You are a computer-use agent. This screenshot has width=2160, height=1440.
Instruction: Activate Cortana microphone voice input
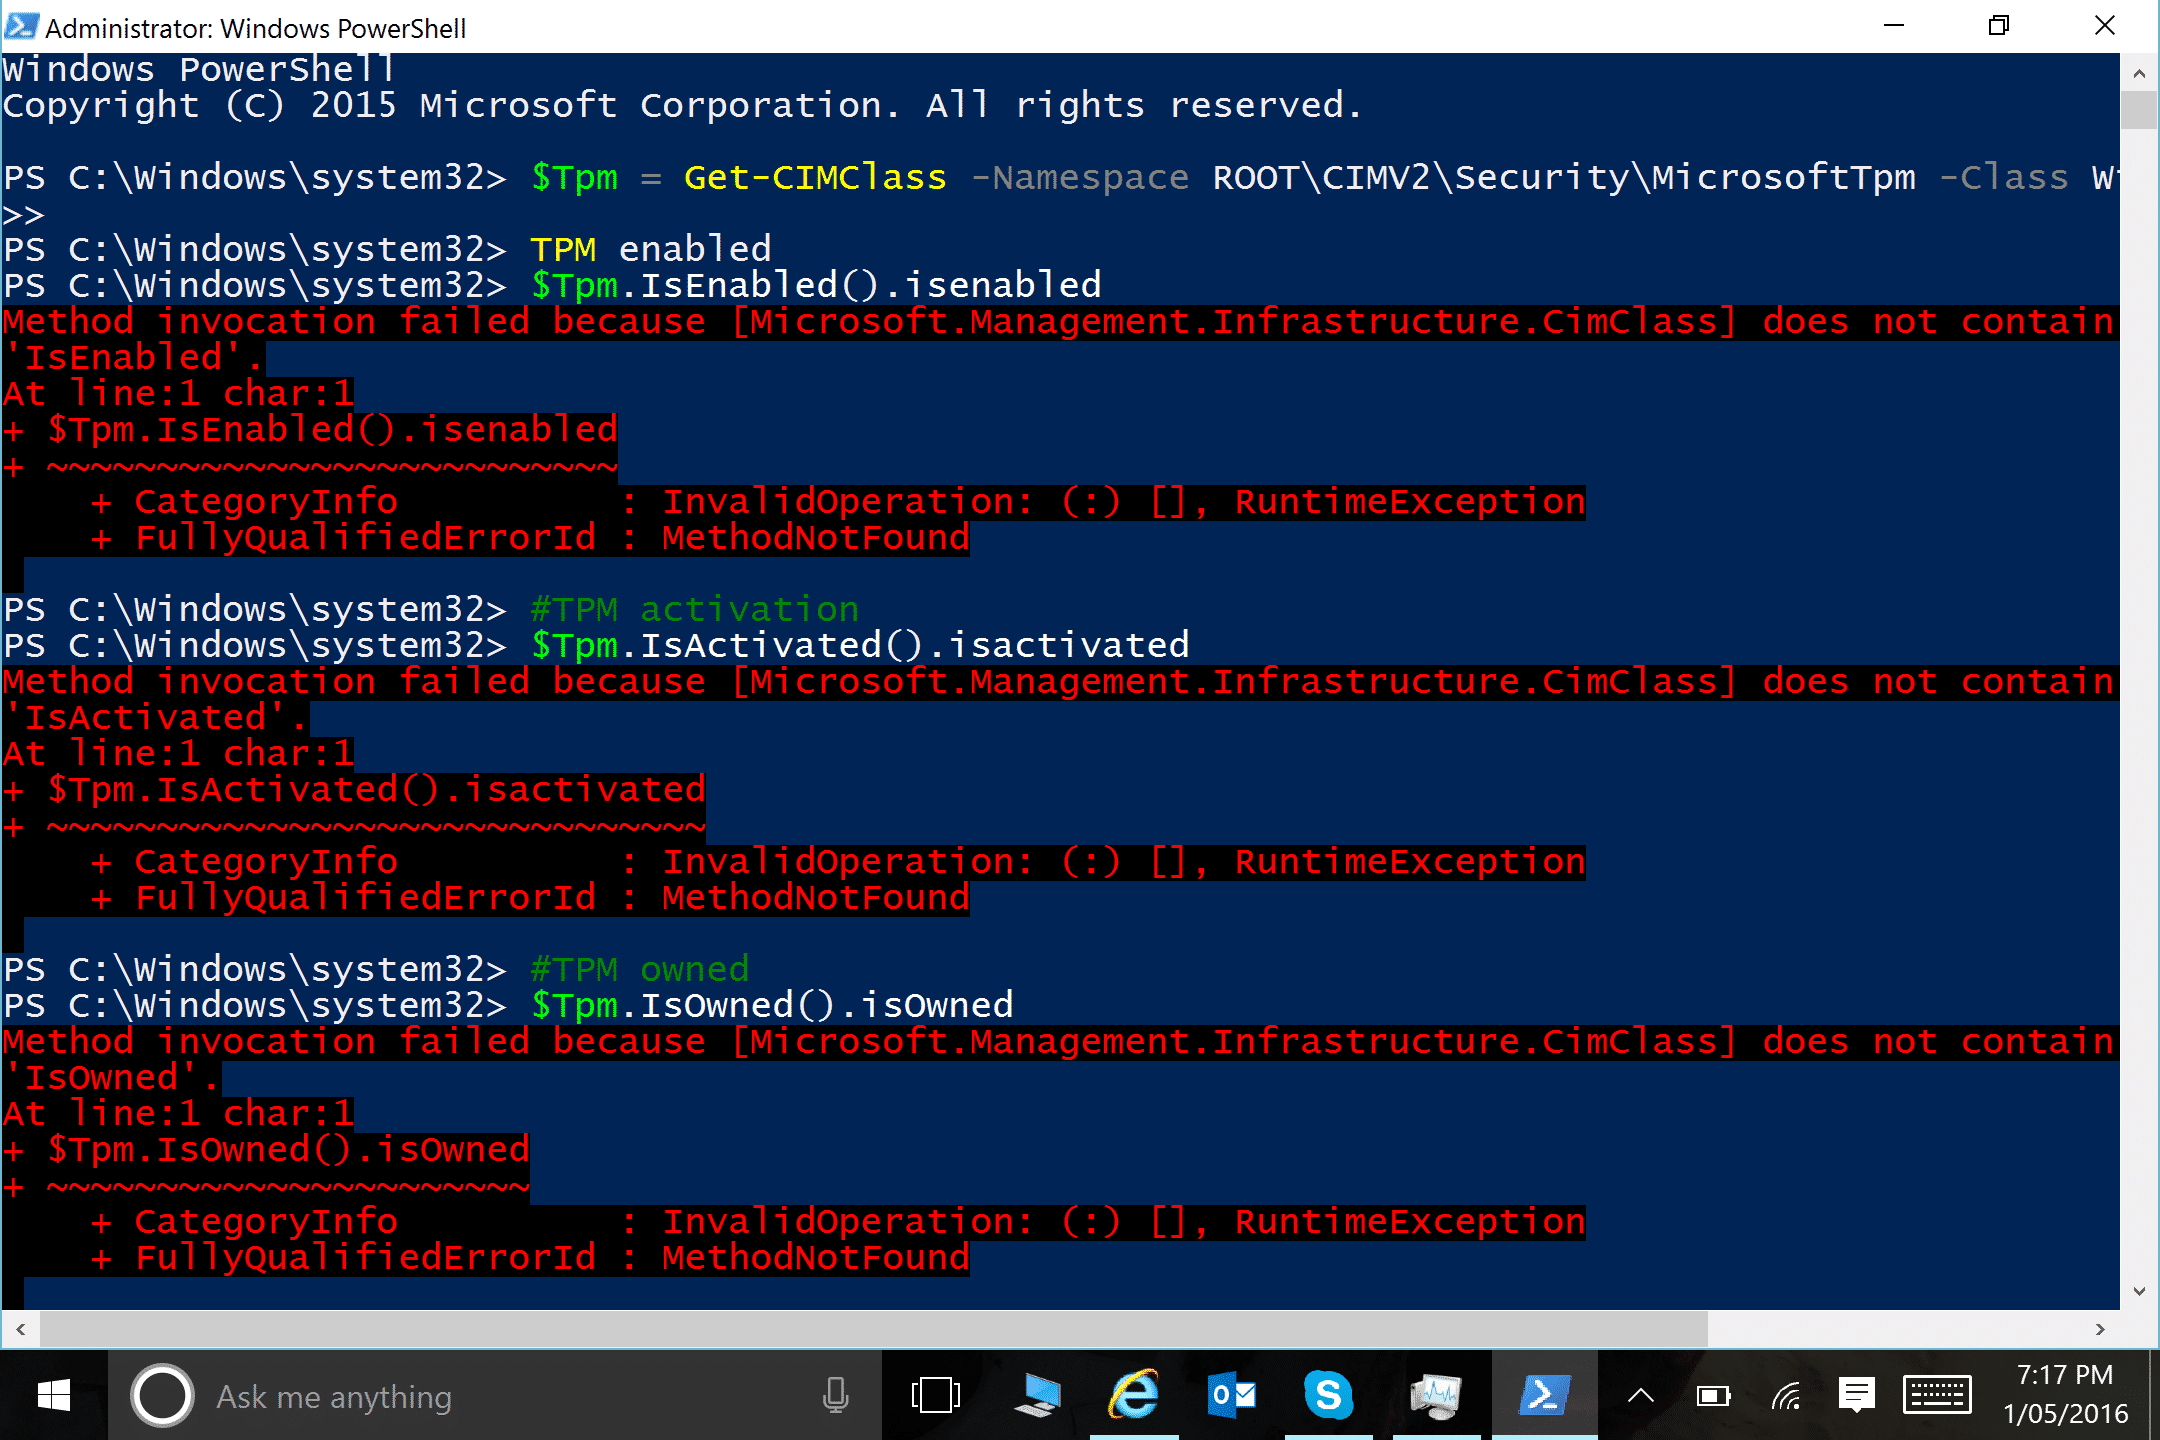tap(836, 1396)
